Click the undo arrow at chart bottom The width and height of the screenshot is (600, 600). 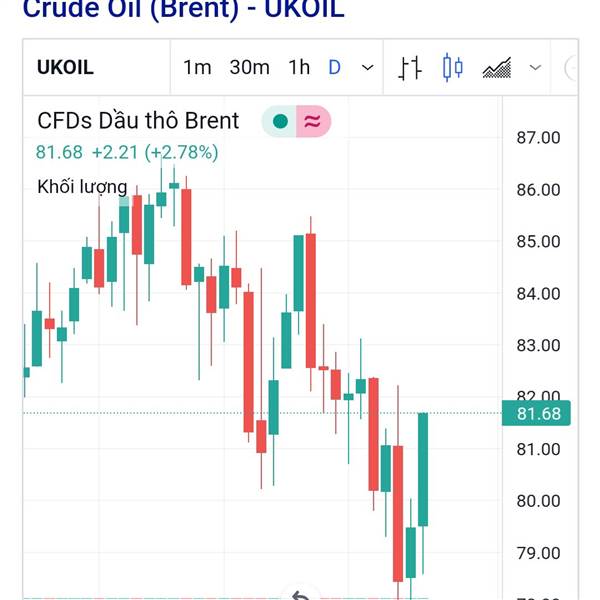301,595
